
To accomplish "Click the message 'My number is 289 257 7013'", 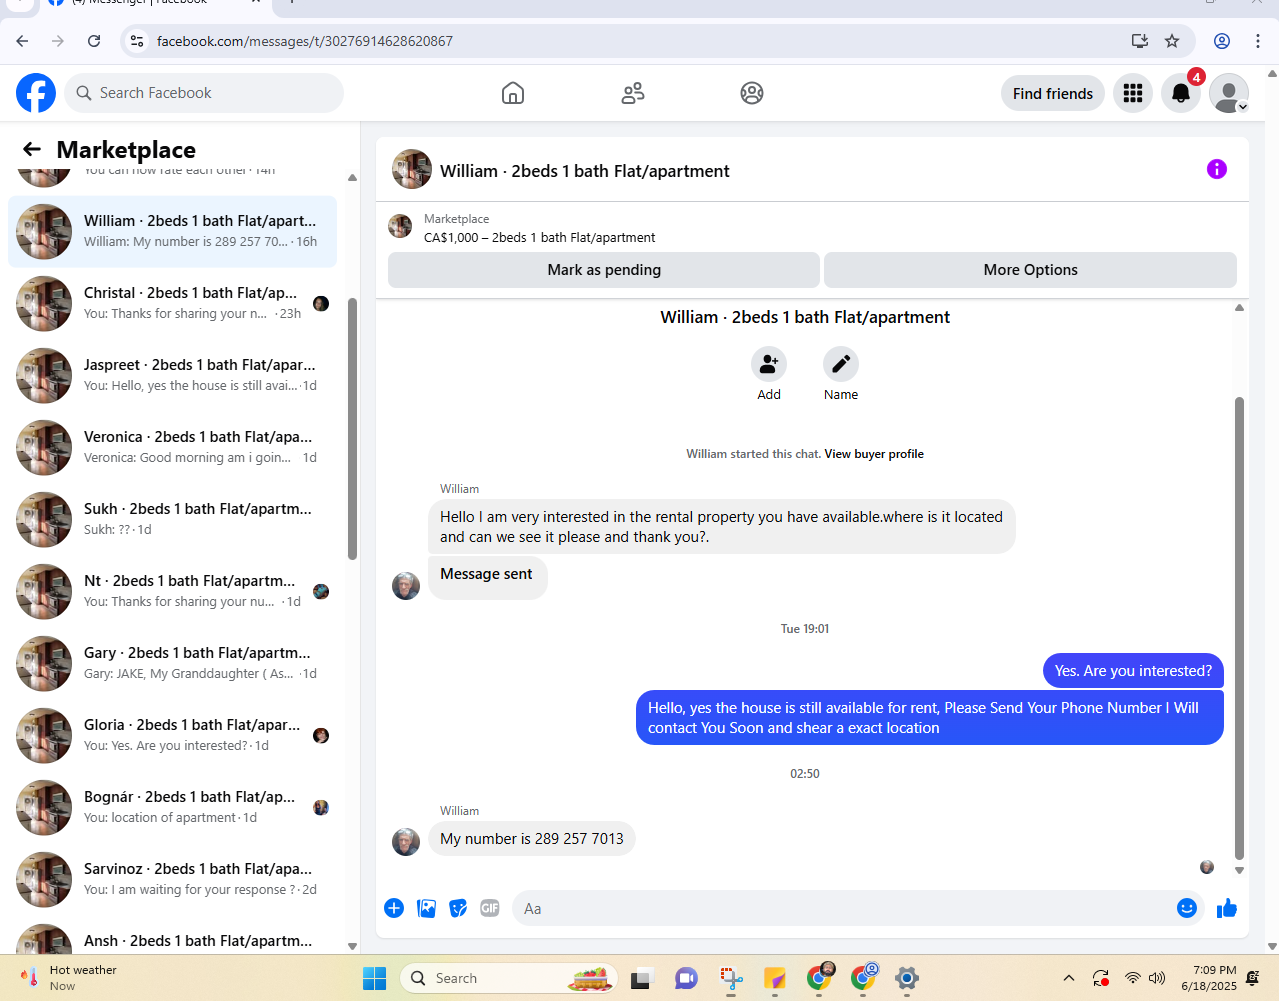I will tap(532, 839).
